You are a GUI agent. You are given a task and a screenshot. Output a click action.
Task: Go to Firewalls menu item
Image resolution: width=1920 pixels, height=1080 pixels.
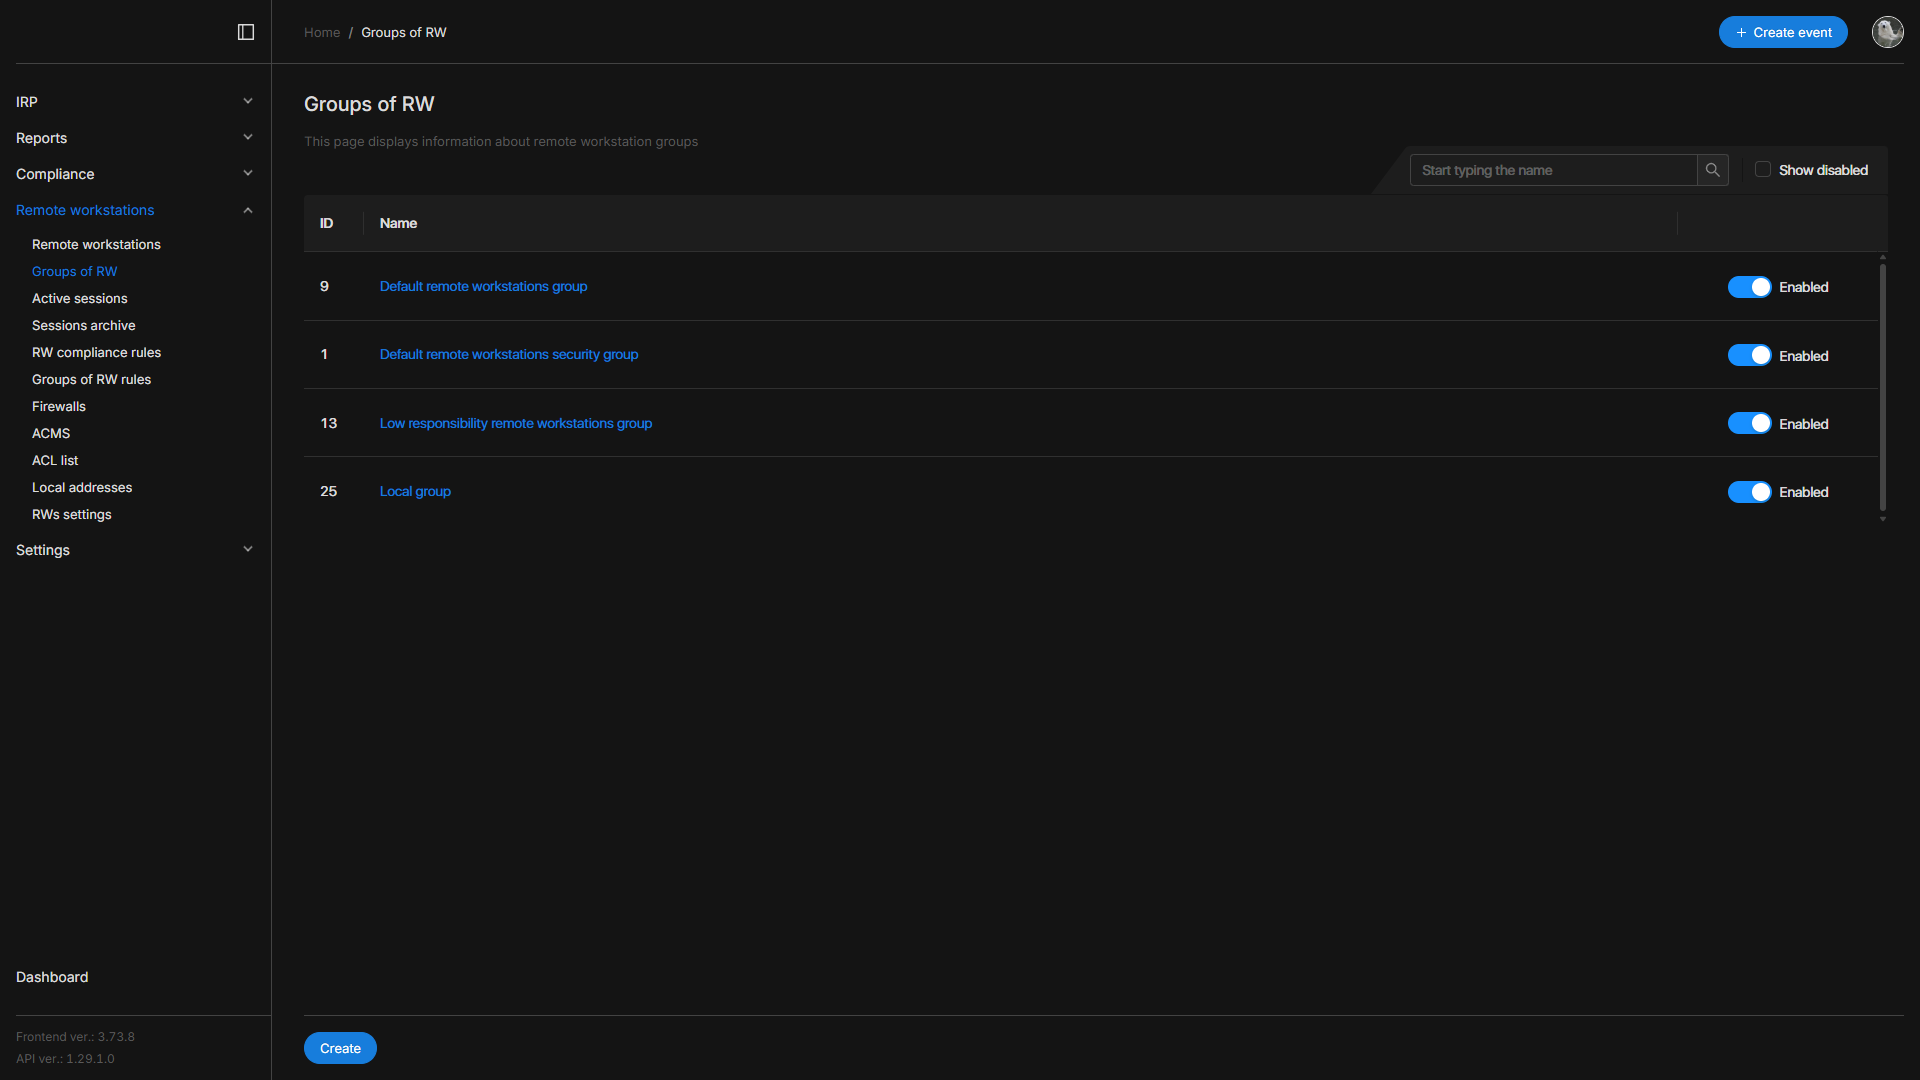[59, 407]
